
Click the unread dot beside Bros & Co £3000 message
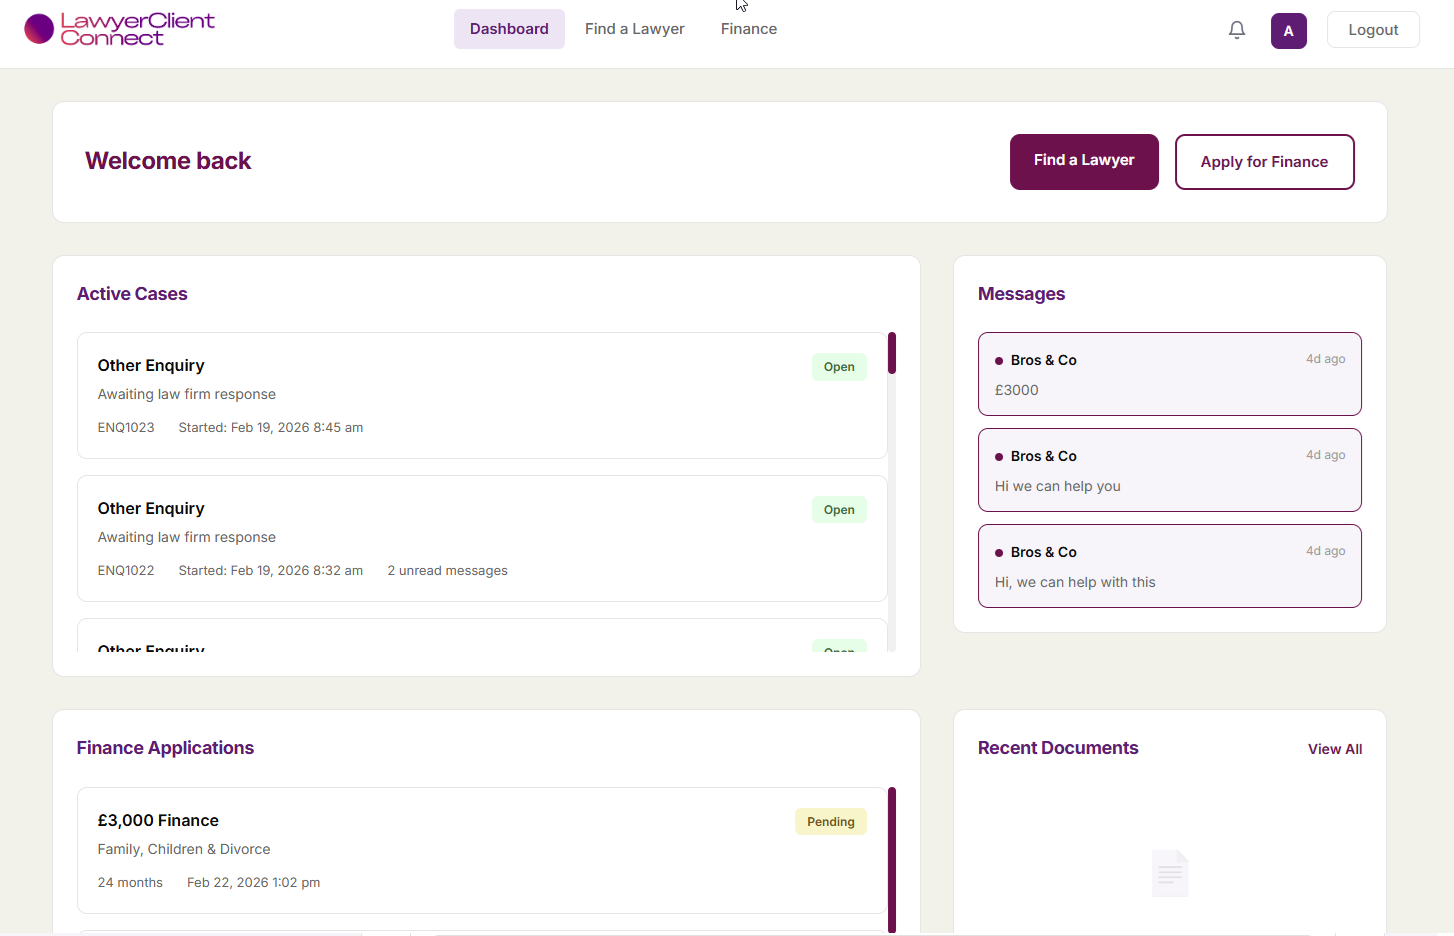click(x=998, y=360)
